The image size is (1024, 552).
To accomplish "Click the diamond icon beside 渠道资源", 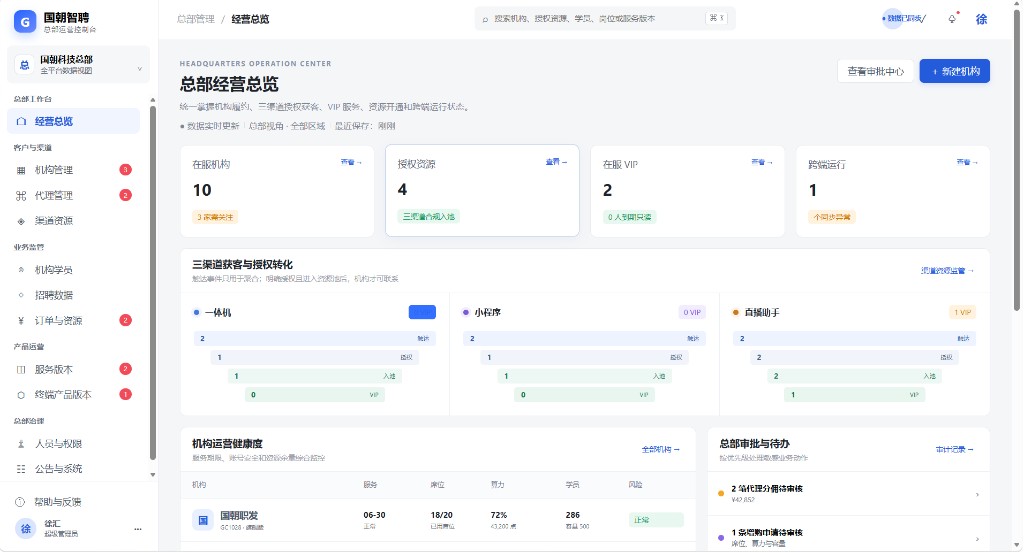I will (21, 221).
